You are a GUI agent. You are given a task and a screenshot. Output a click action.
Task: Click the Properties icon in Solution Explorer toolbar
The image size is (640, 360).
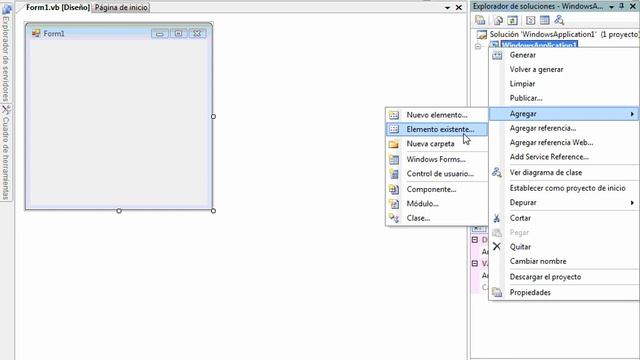pyautogui.click(x=480, y=20)
